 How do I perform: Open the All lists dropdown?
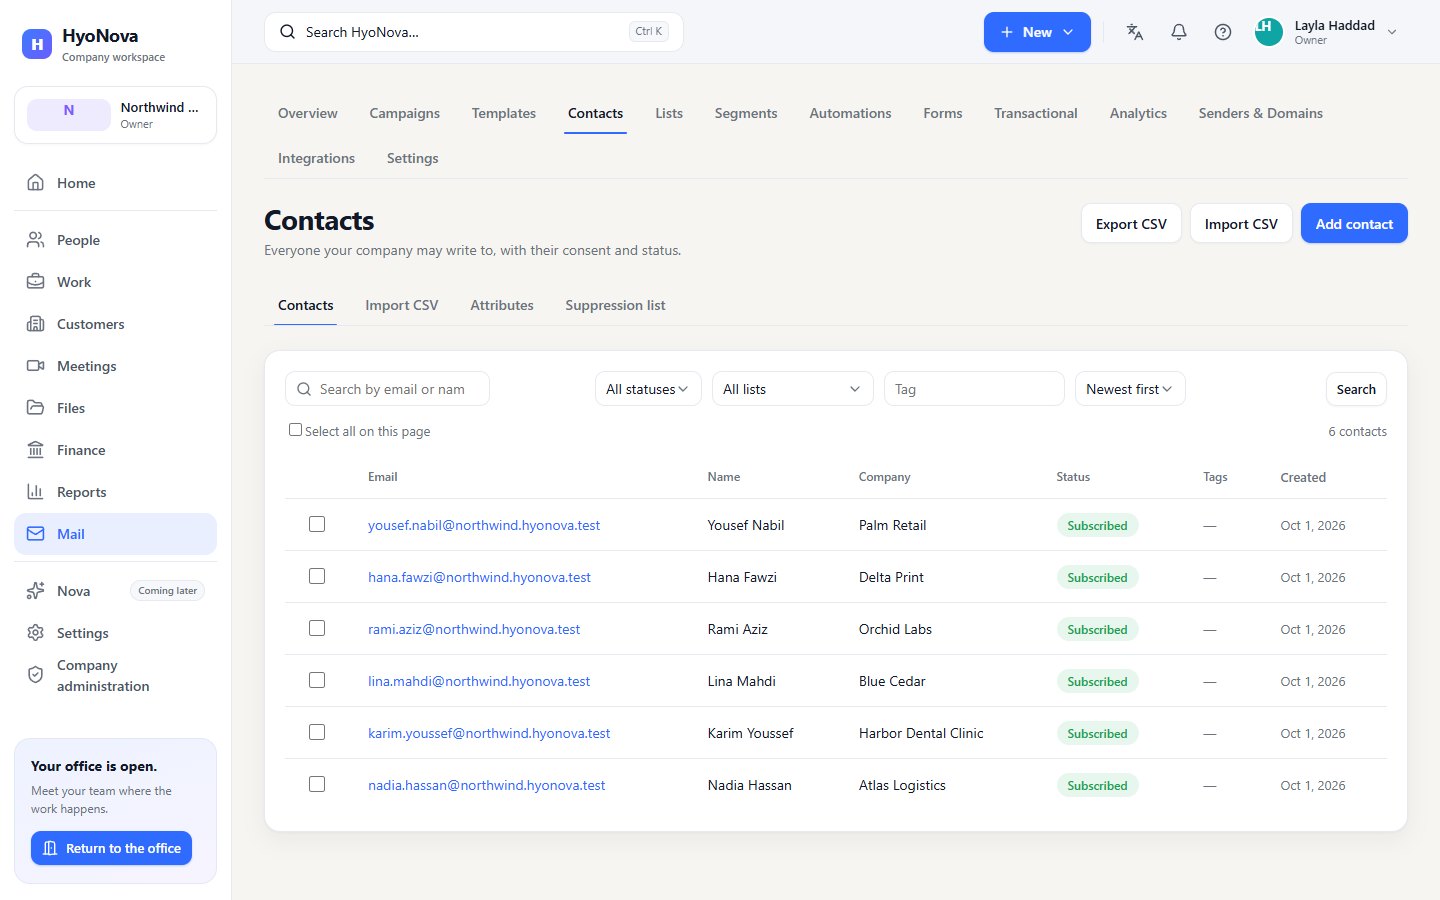click(792, 389)
